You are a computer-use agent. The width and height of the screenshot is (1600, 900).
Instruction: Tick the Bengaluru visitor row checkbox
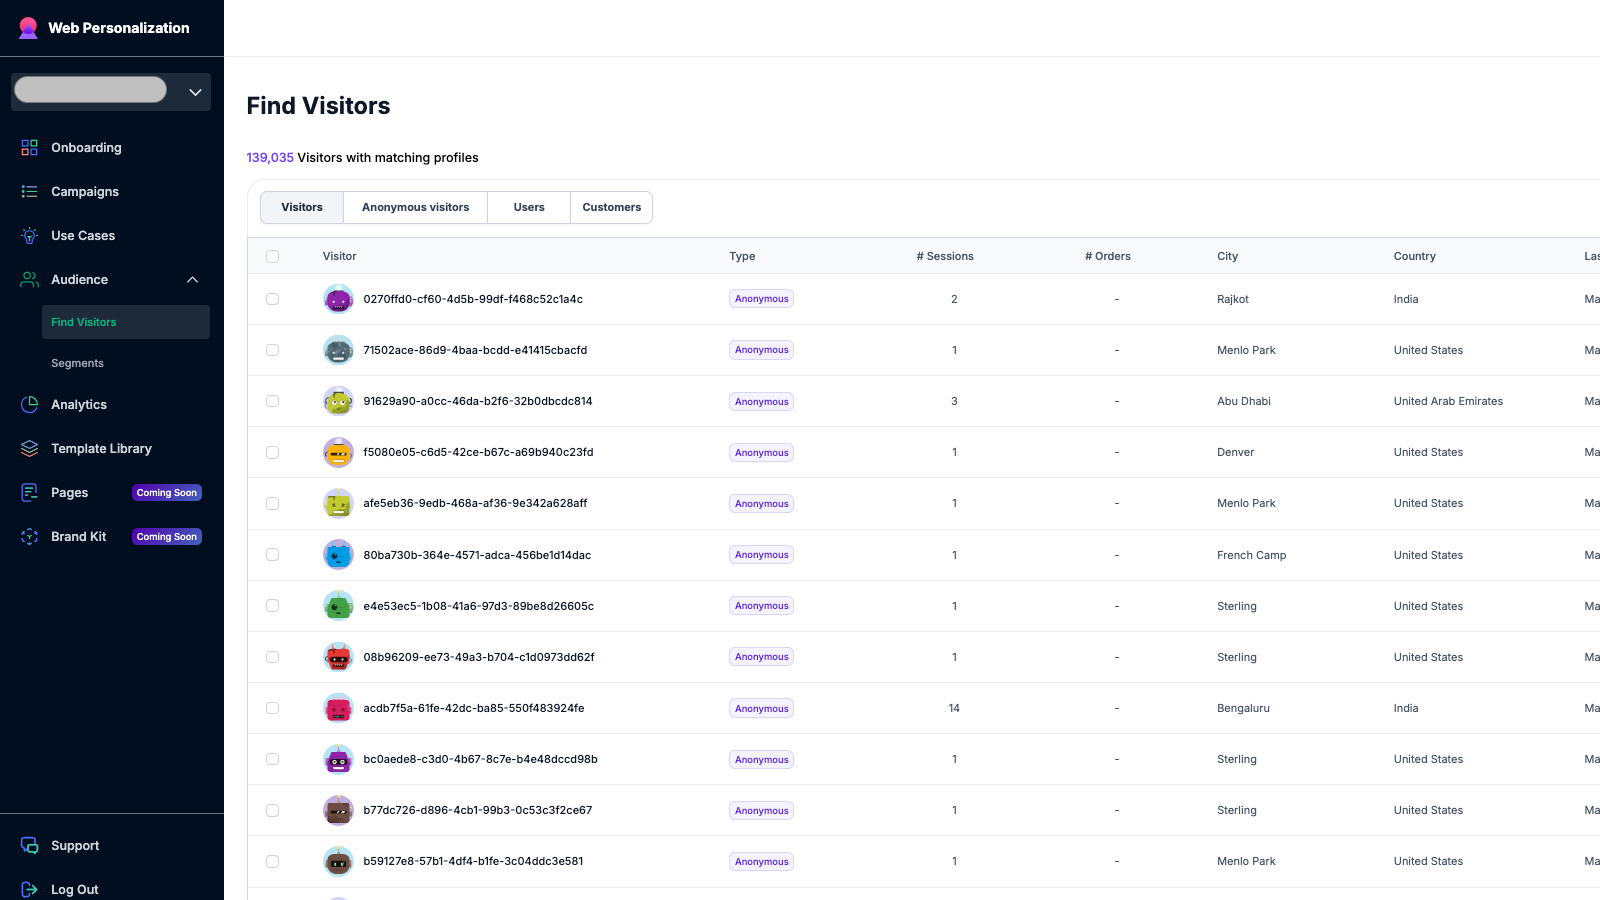(x=273, y=708)
